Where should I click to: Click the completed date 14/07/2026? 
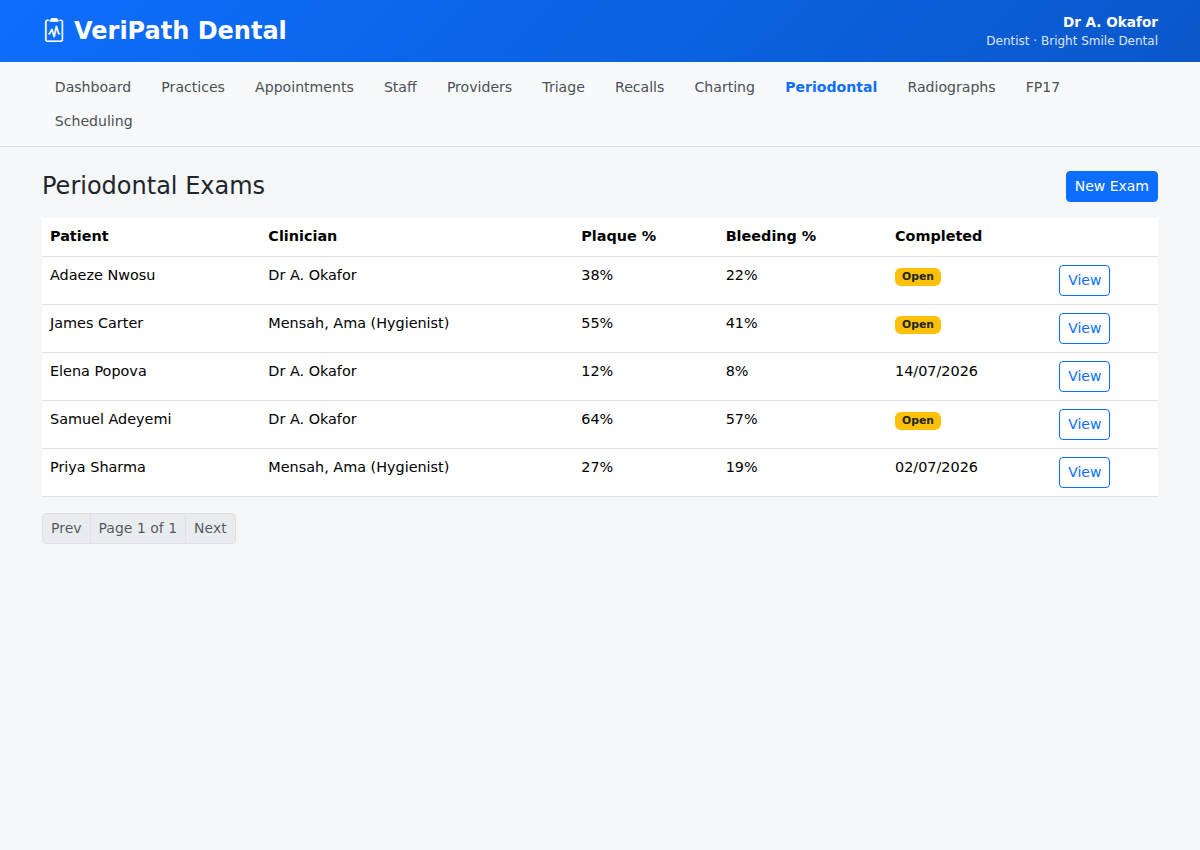936,371
